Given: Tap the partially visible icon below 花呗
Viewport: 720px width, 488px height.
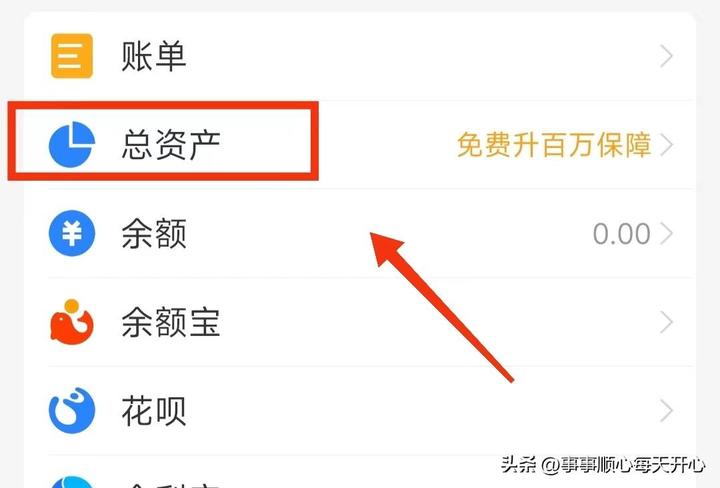Looking at the screenshot, I should click(x=72, y=482).
